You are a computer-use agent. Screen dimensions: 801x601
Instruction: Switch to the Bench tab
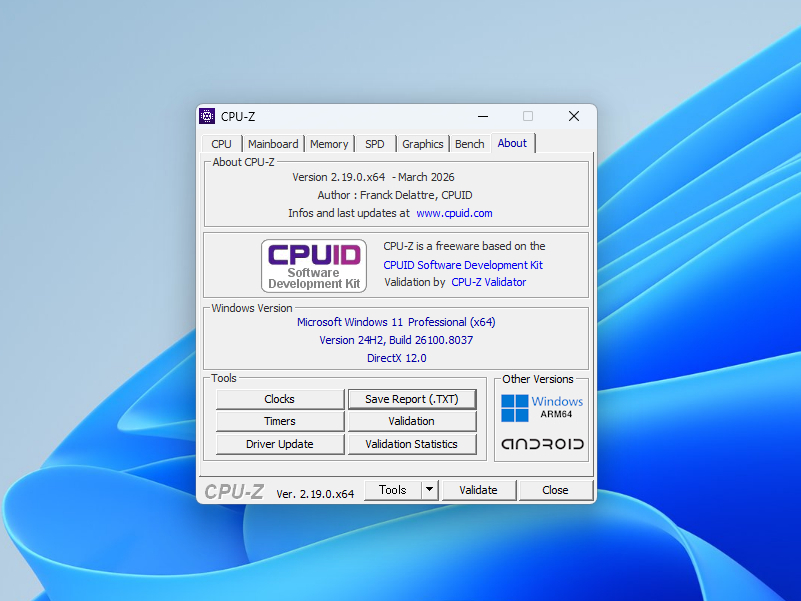[469, 143]
